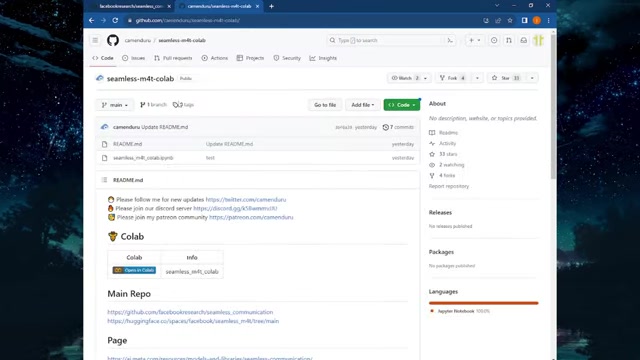
Task: Open the GitHub home logo
Action: tap(113, 40)
